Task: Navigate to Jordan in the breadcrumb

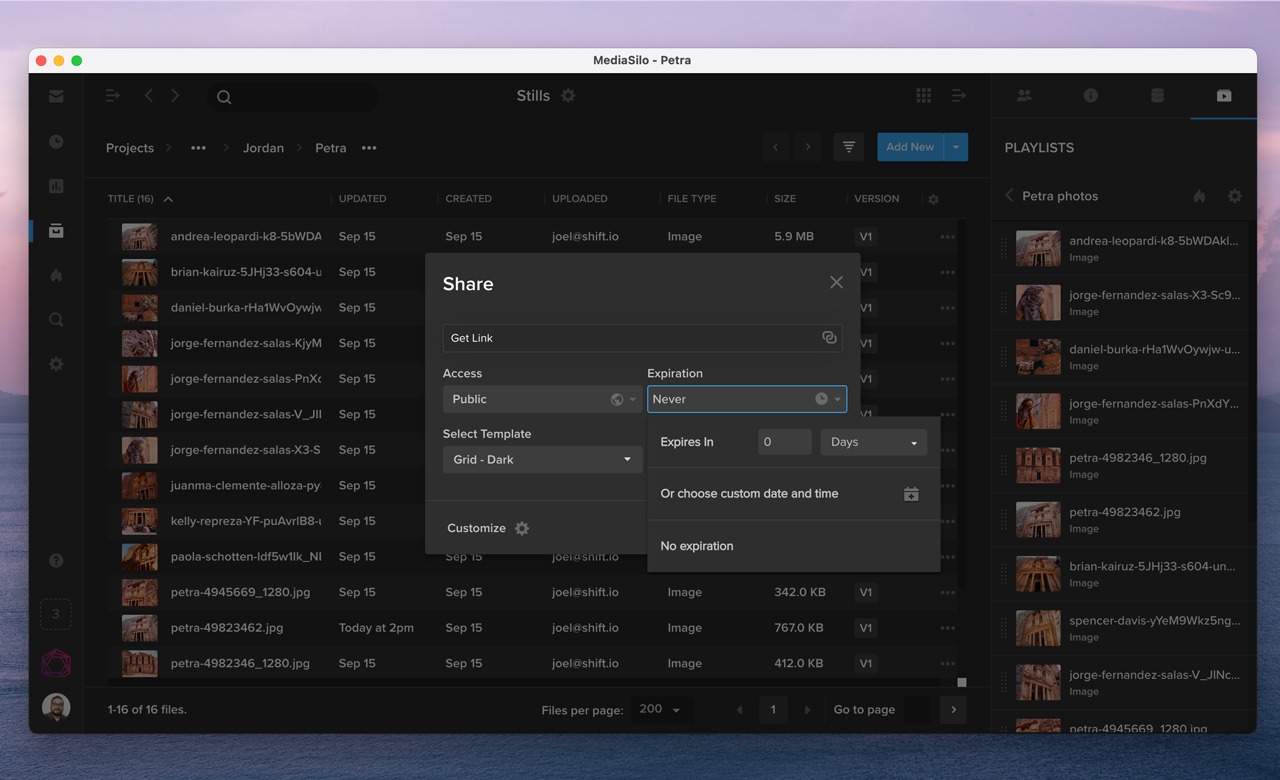Action: tap(263, 148)
